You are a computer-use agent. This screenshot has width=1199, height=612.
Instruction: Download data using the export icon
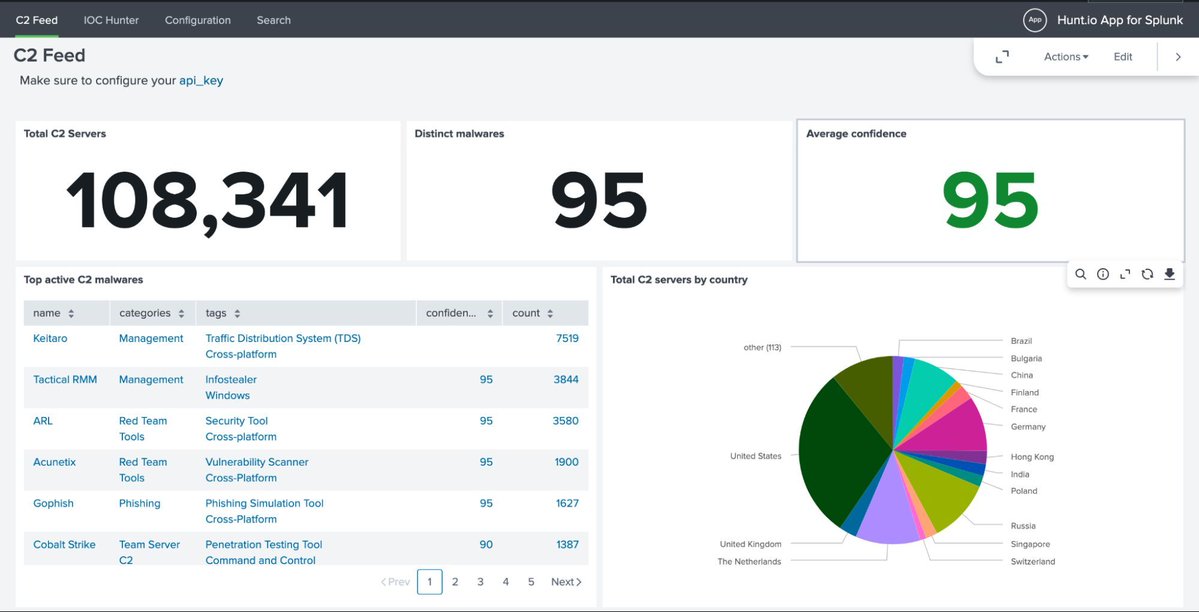[1169, 273]
